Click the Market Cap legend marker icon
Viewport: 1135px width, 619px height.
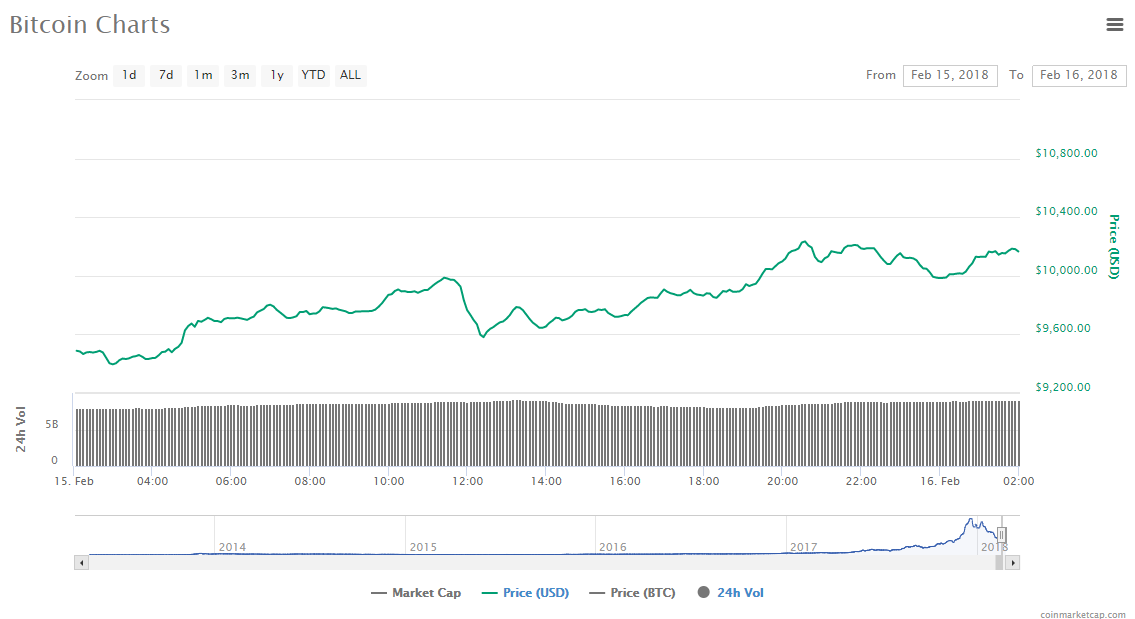coord(381,592)
